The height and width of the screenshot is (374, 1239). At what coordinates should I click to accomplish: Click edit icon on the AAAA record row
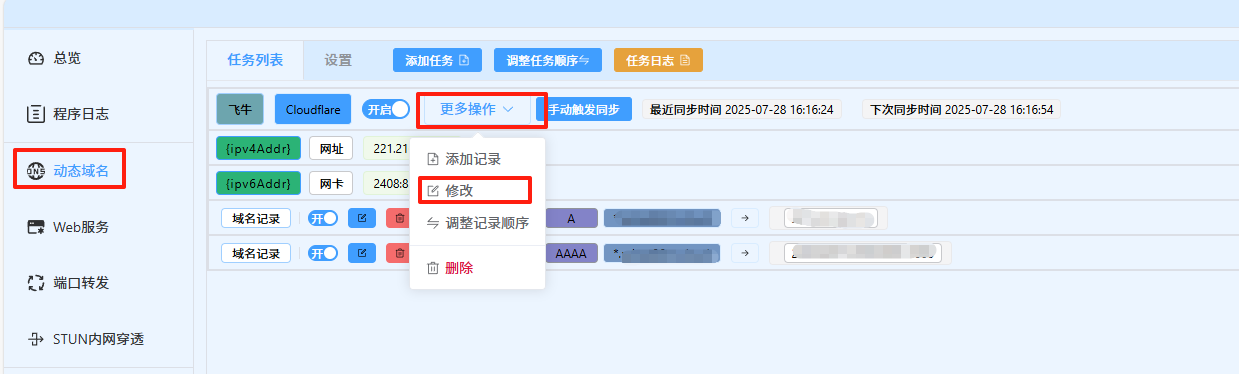[x=362, y=253]
